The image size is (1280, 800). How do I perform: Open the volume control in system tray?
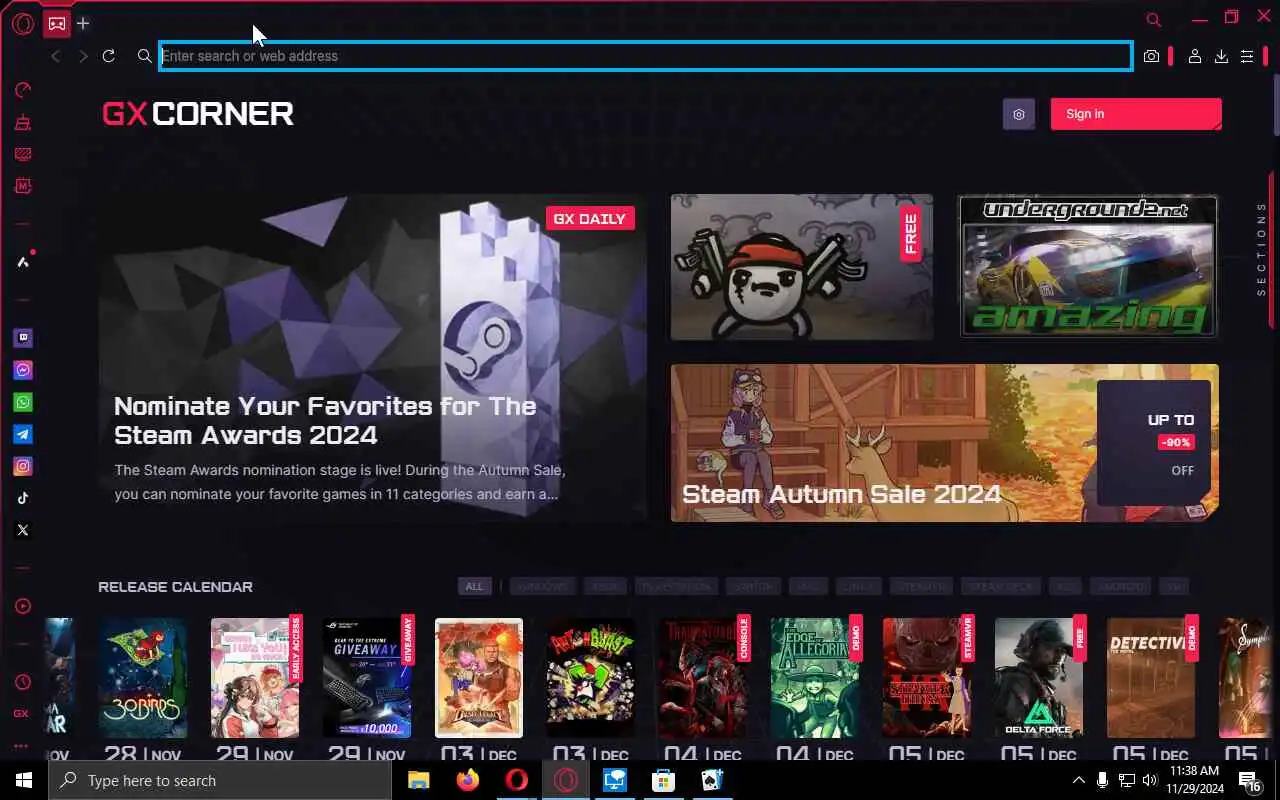pos(1150,780)
